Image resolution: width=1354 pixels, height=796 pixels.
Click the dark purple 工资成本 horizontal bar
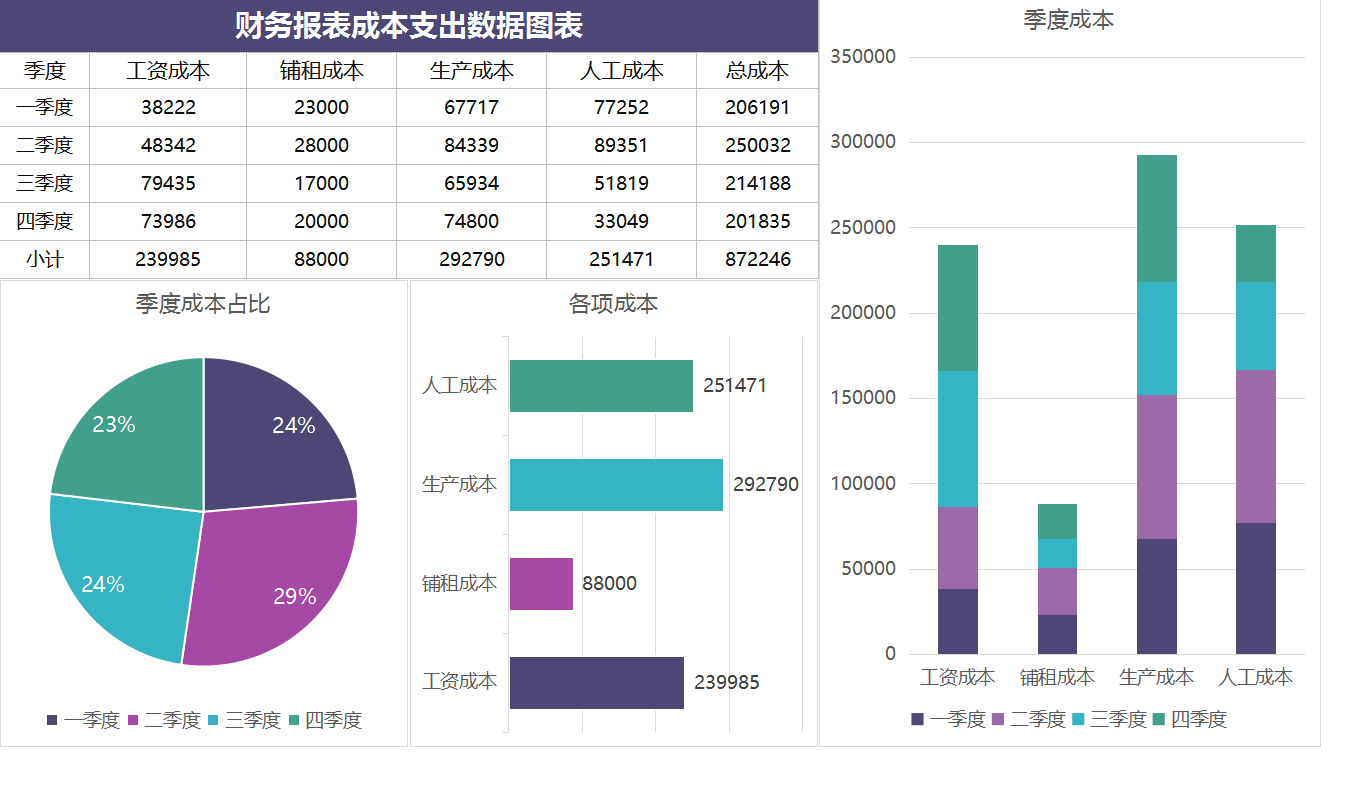coord(597,683)
